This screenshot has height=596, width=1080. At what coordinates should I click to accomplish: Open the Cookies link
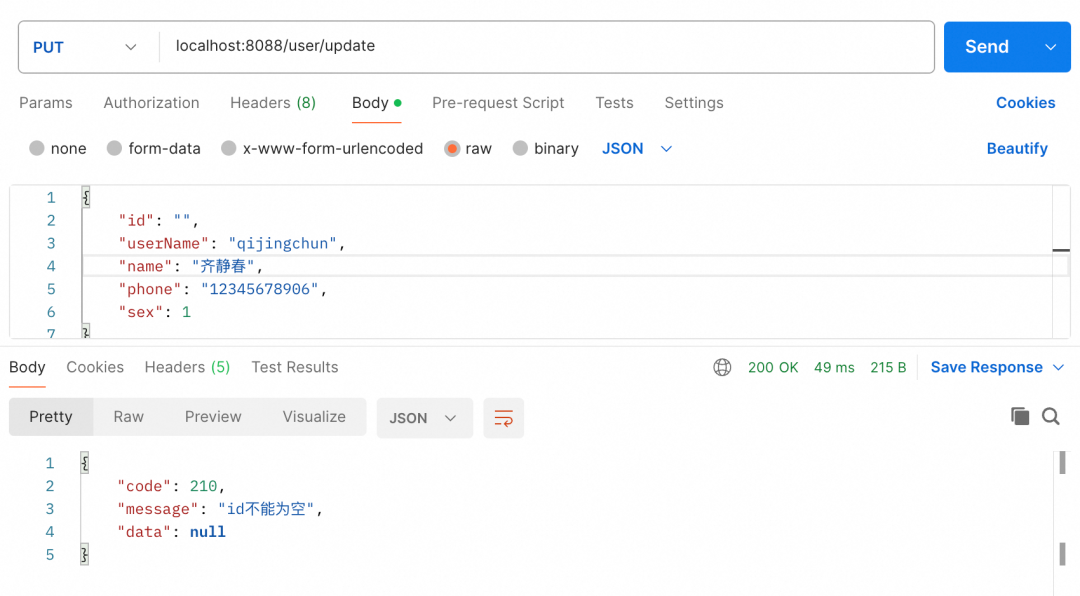click(1025, 103)
